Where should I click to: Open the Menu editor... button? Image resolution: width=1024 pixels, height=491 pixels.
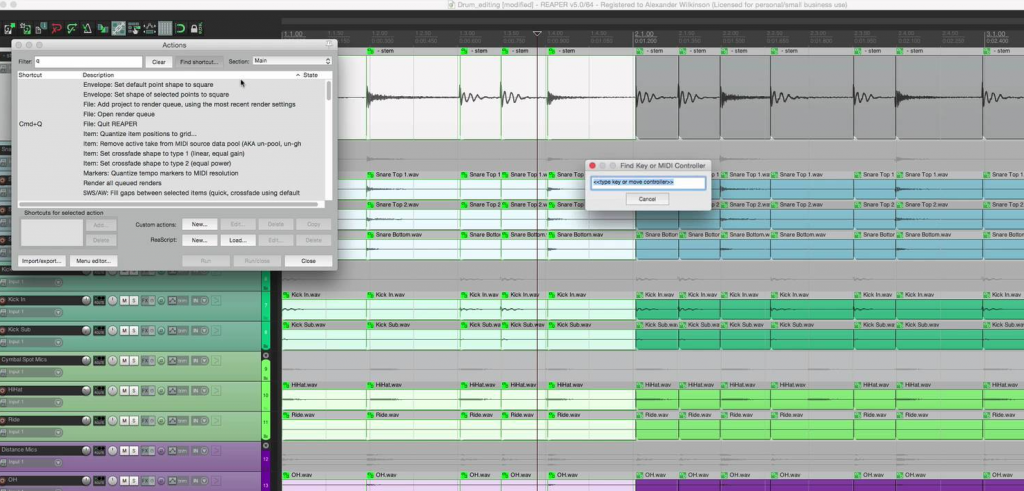coord(93,261)
